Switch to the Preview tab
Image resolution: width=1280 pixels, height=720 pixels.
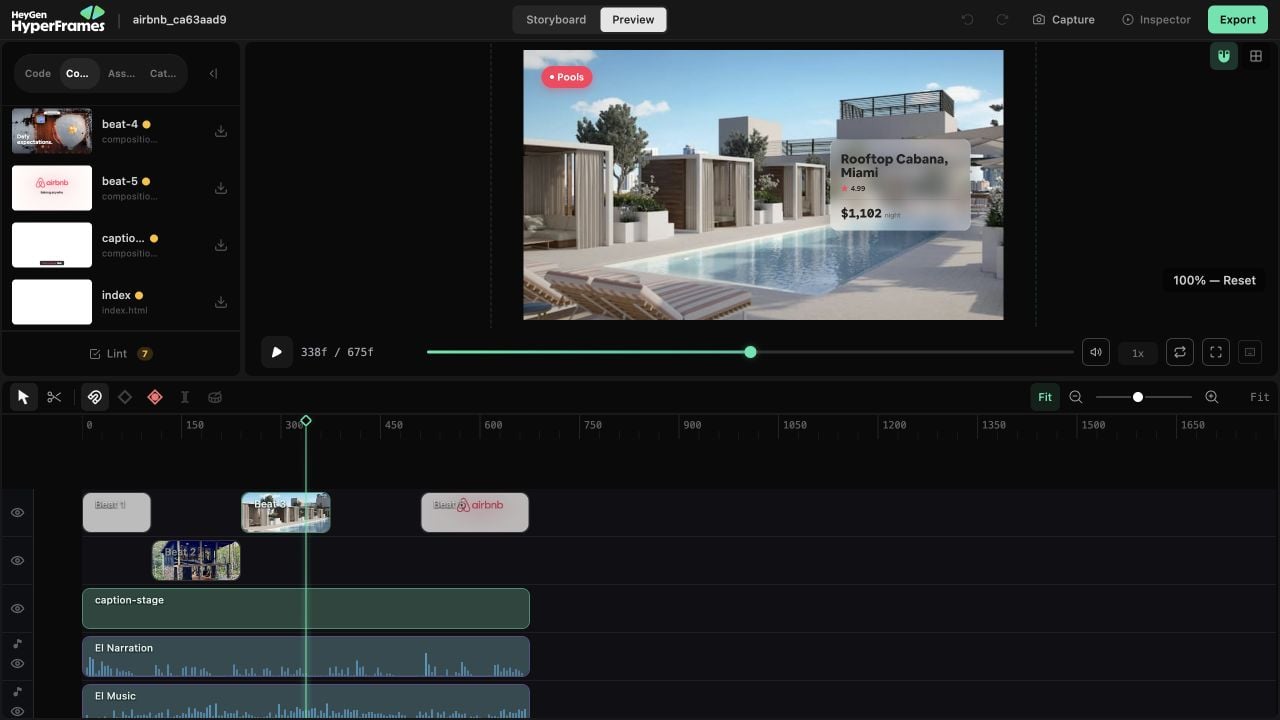click(633, 19)
